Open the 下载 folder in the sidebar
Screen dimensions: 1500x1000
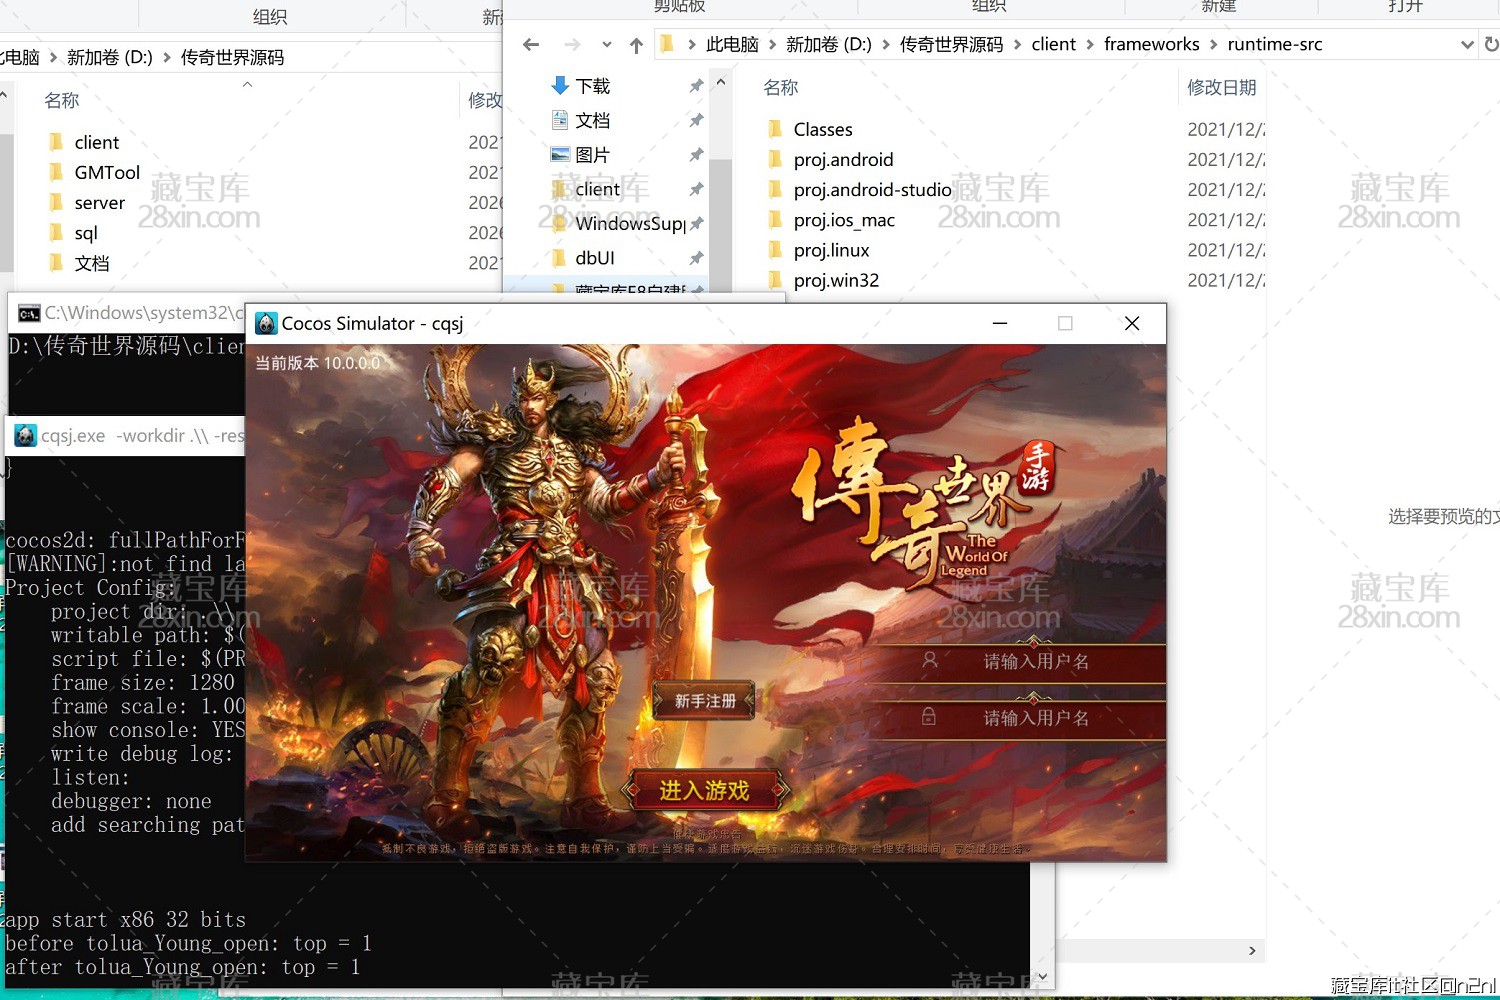592,85
